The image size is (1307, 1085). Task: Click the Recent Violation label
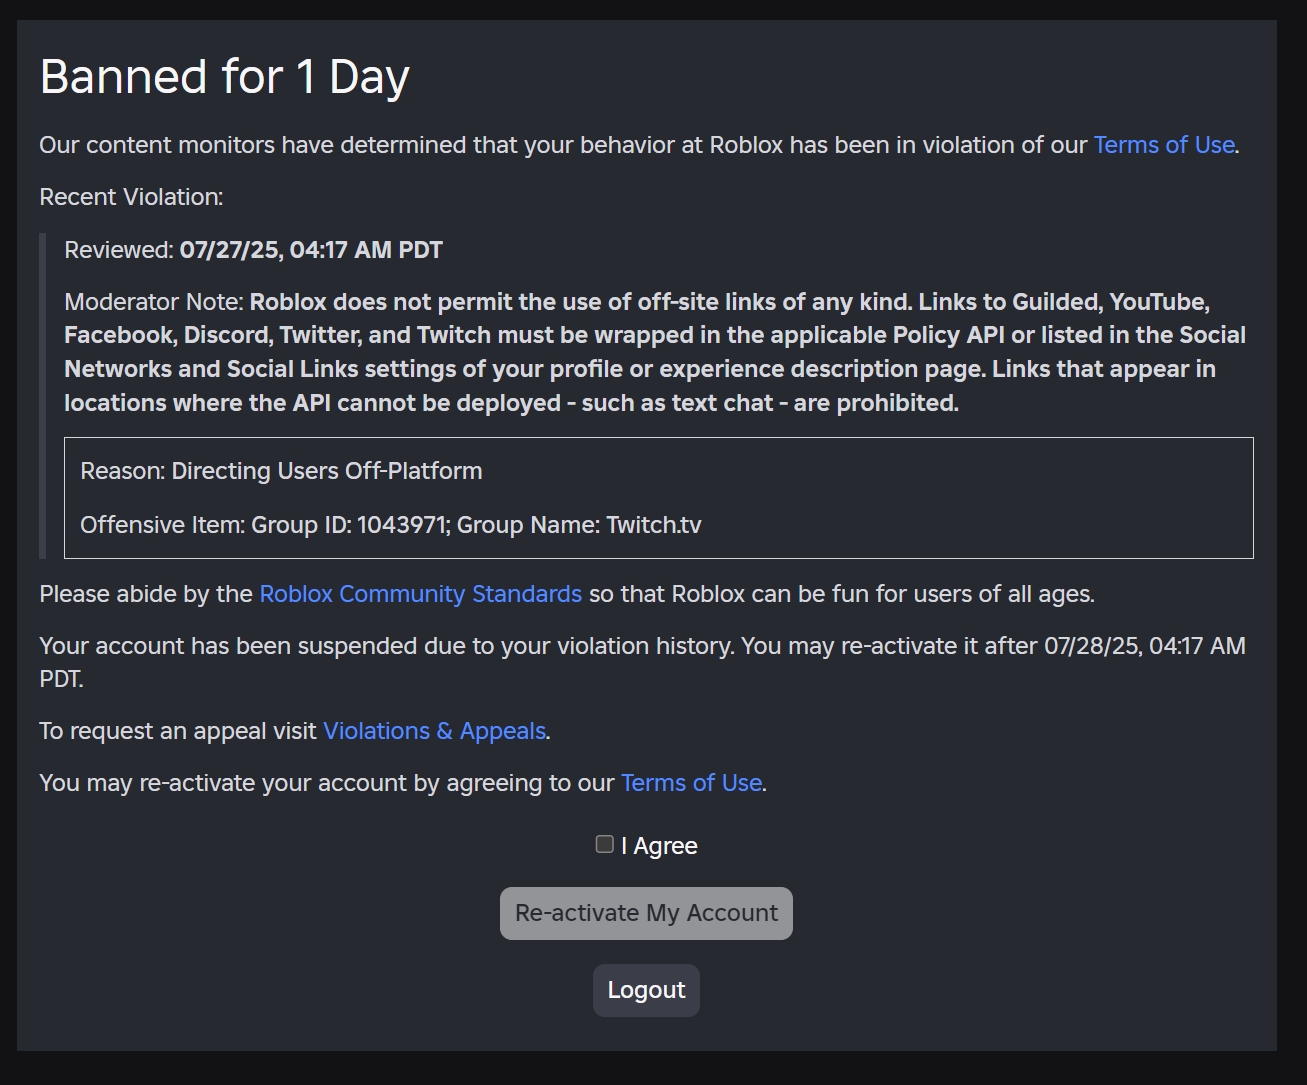tap(131, 197)
